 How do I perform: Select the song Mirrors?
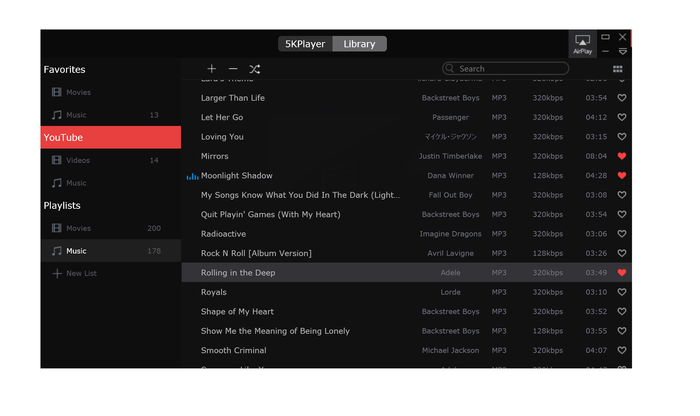coord(215,156)
